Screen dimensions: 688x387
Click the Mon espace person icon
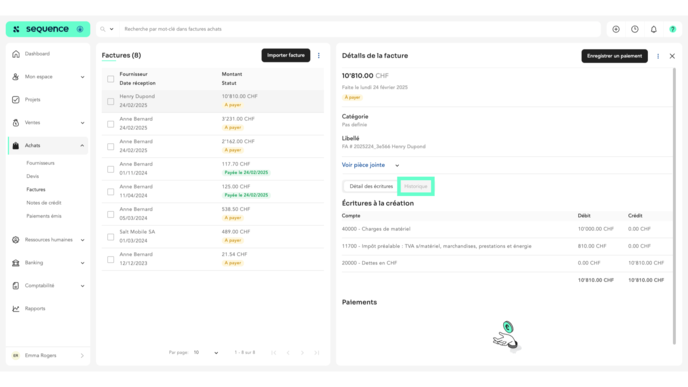(16, 77)
